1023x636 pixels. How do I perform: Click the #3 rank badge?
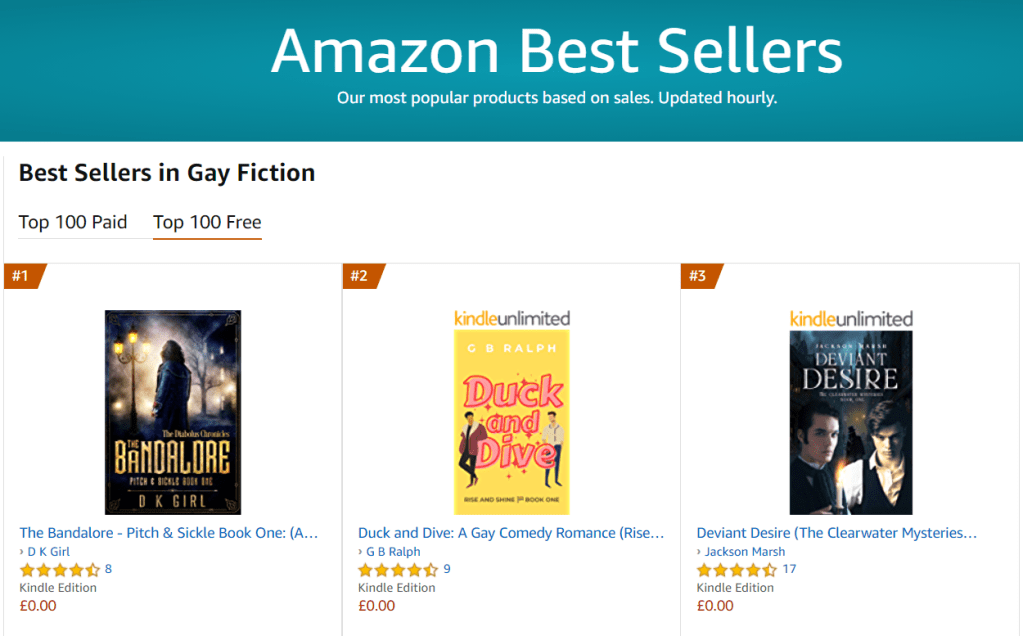698,276
